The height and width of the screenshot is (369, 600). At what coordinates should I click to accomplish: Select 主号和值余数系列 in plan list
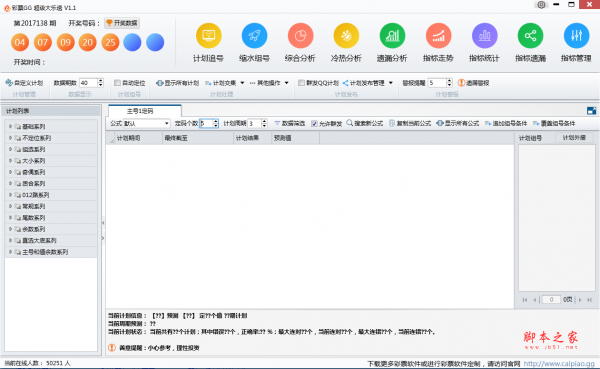click(51, 252)
